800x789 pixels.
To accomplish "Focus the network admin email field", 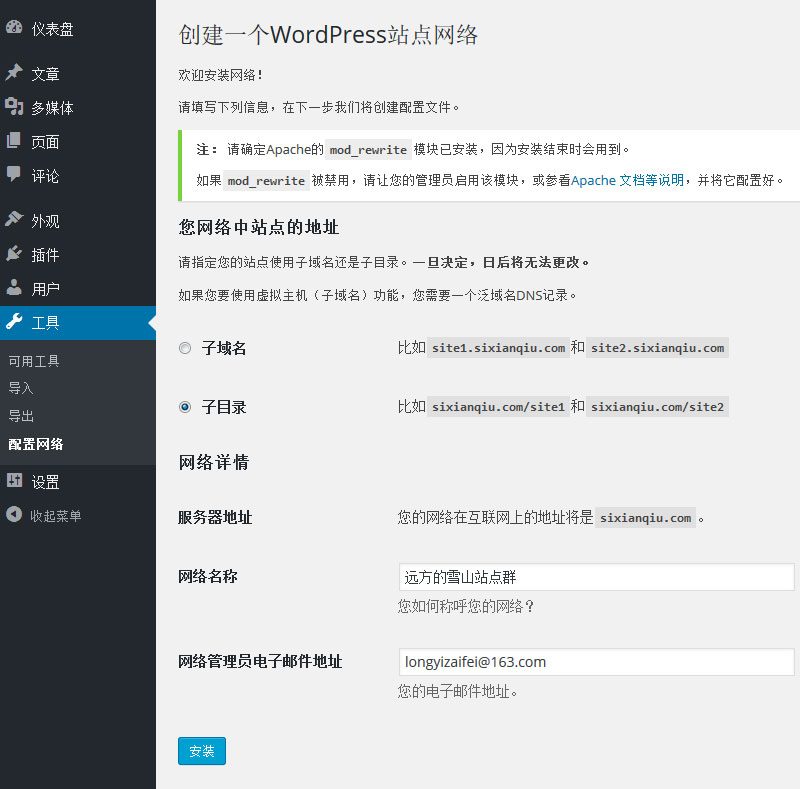I will click(596, 662).
